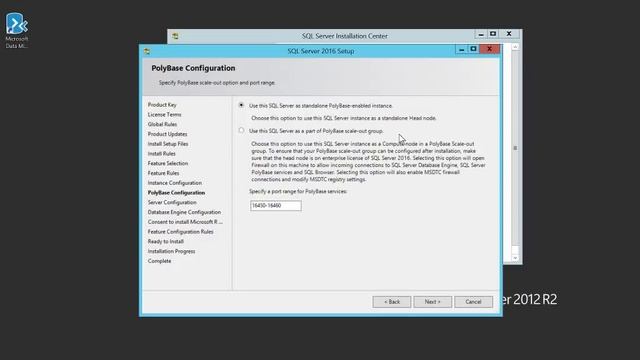
Task: Select Install Rules step in sidebar
Action: click(x=162, y=154)
